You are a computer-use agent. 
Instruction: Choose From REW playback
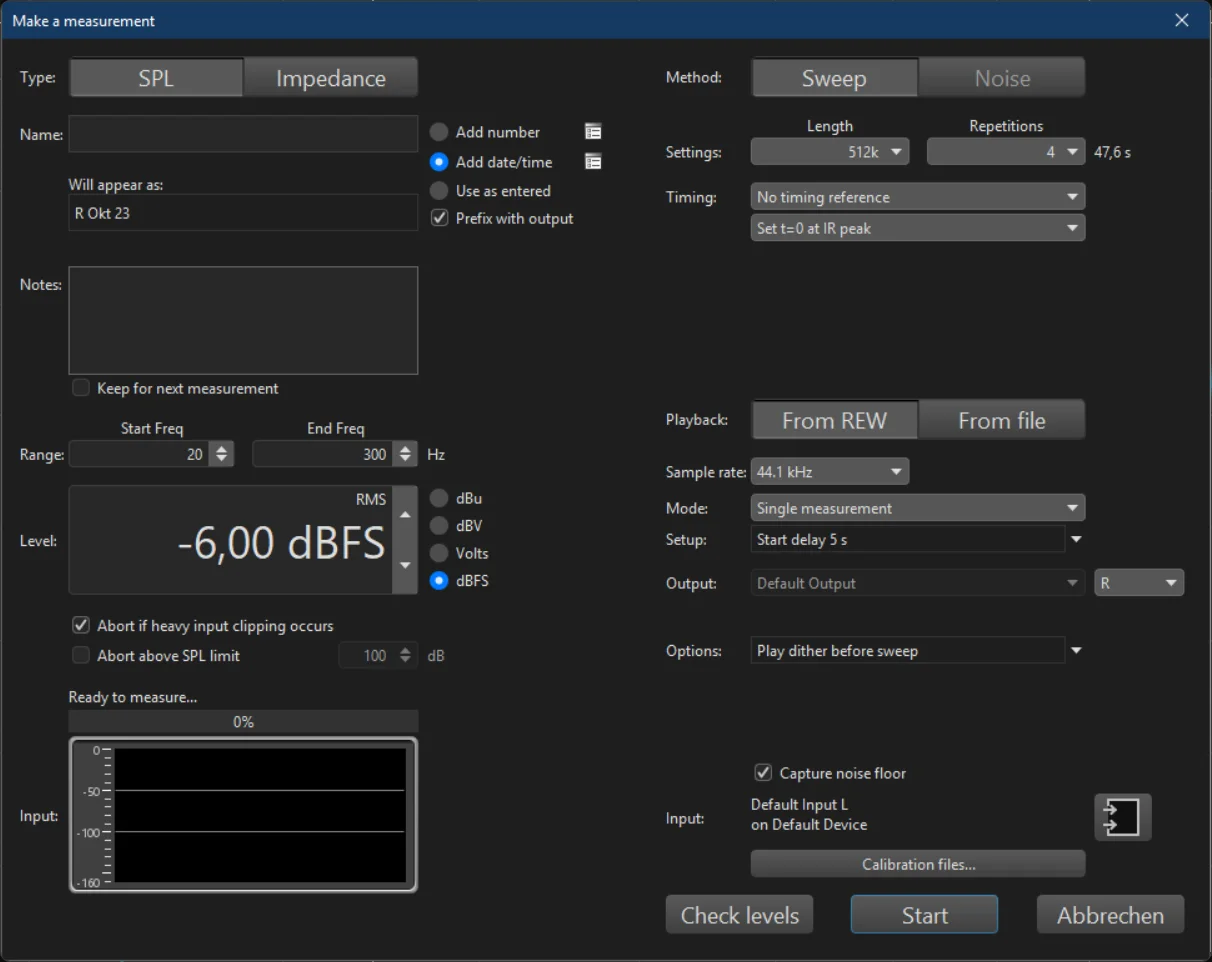(x=834, y=420)
